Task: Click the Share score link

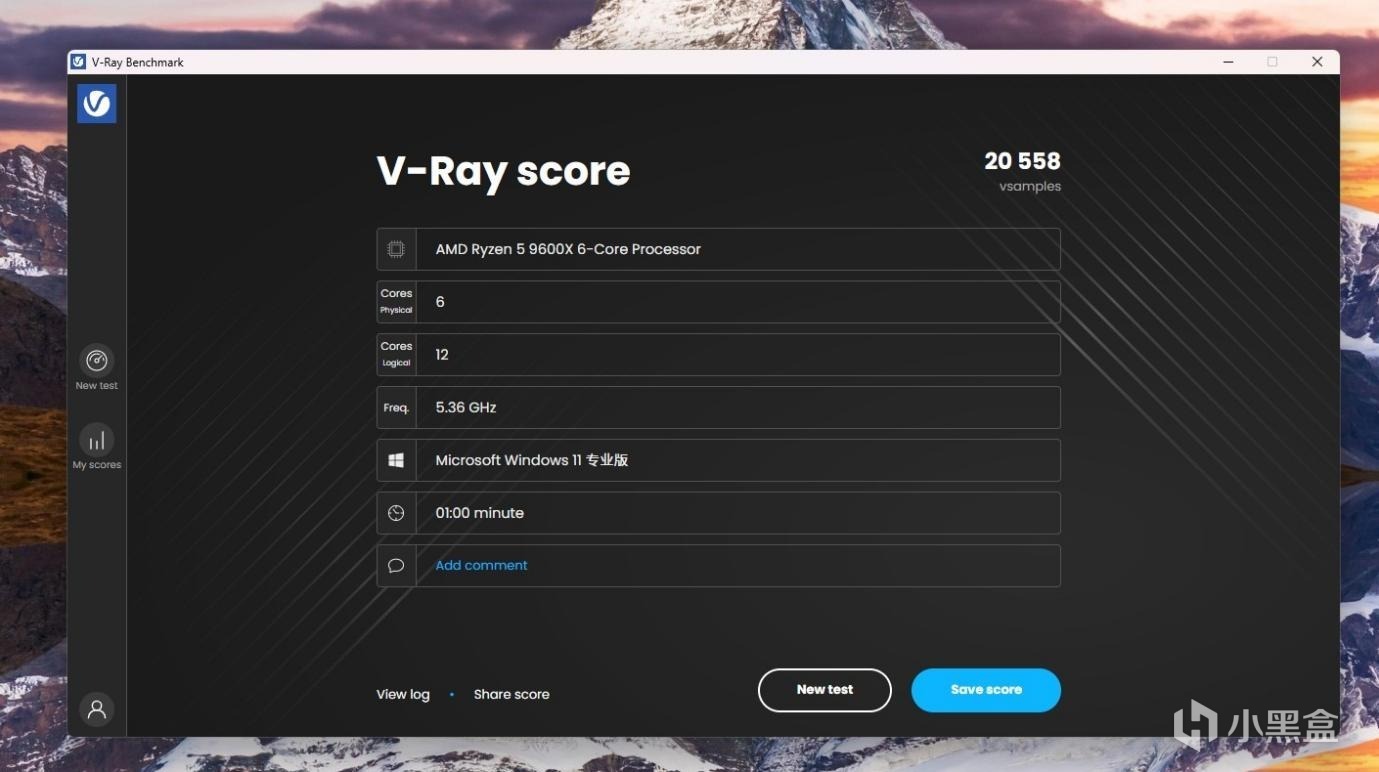Action: coord(511,694)
